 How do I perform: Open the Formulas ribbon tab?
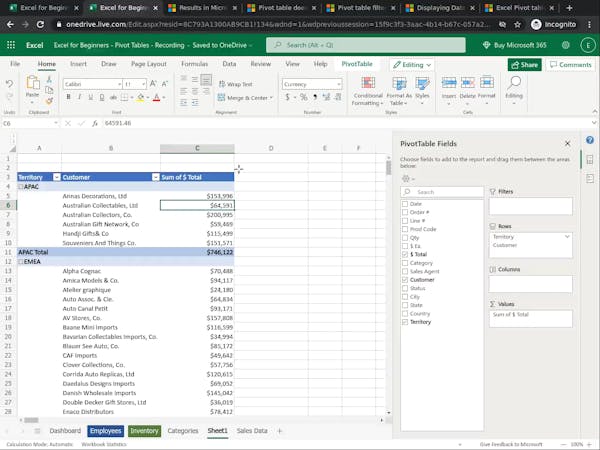(194, 64)
